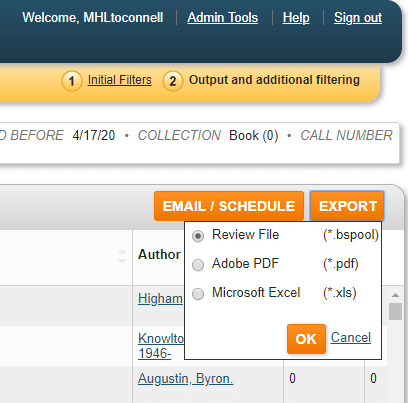Screen dimensions: 408x403
Task: Open the Help link
Action: tap(296, 17)
